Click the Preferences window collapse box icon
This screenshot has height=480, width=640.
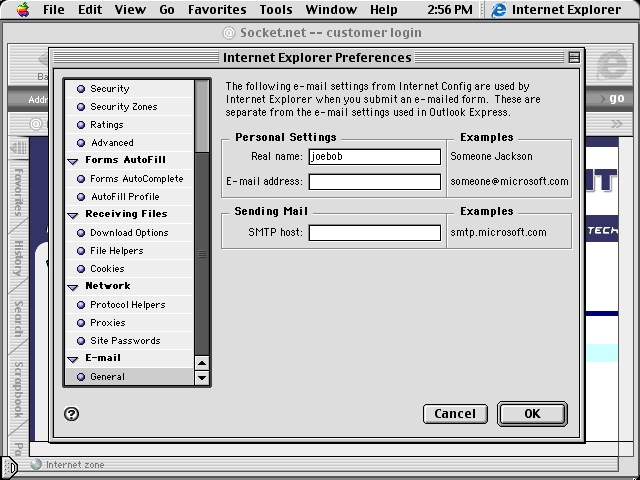[574, 58]
